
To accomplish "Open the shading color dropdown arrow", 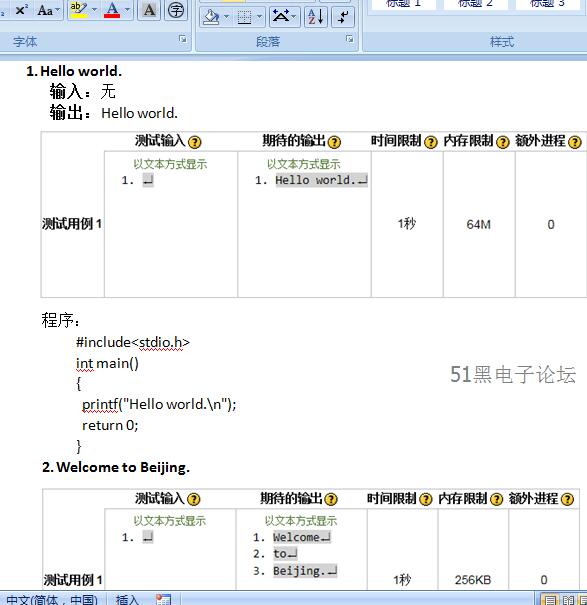I will click(227, 17).
